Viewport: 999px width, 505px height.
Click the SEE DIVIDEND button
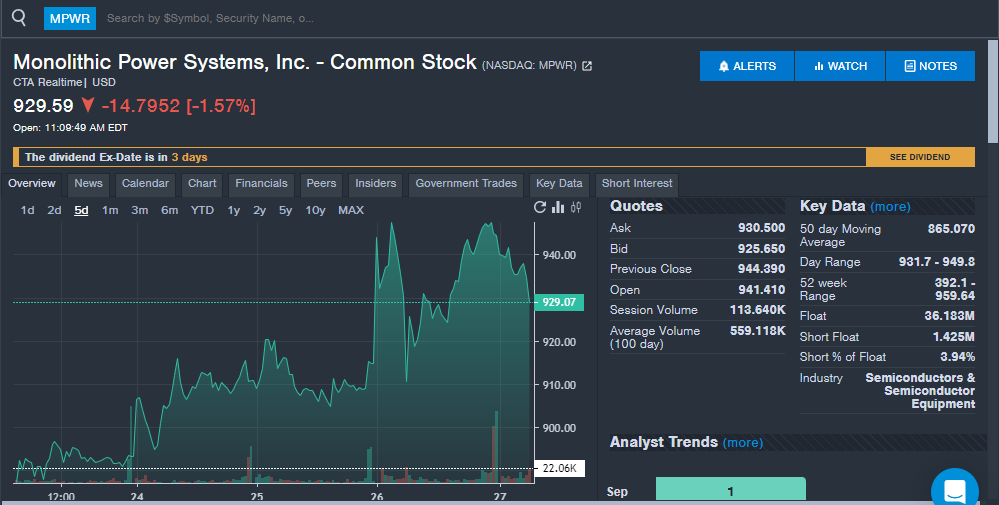[920, 157]
